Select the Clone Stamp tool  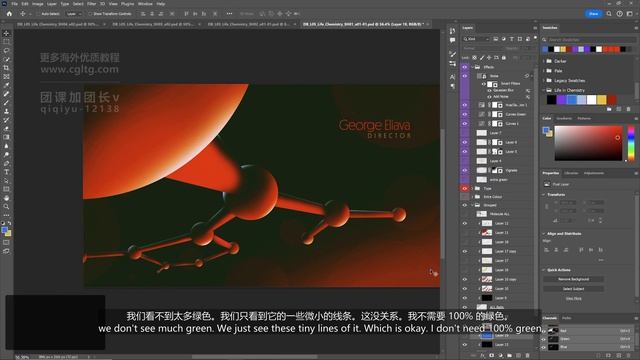[x=6, y=111]
